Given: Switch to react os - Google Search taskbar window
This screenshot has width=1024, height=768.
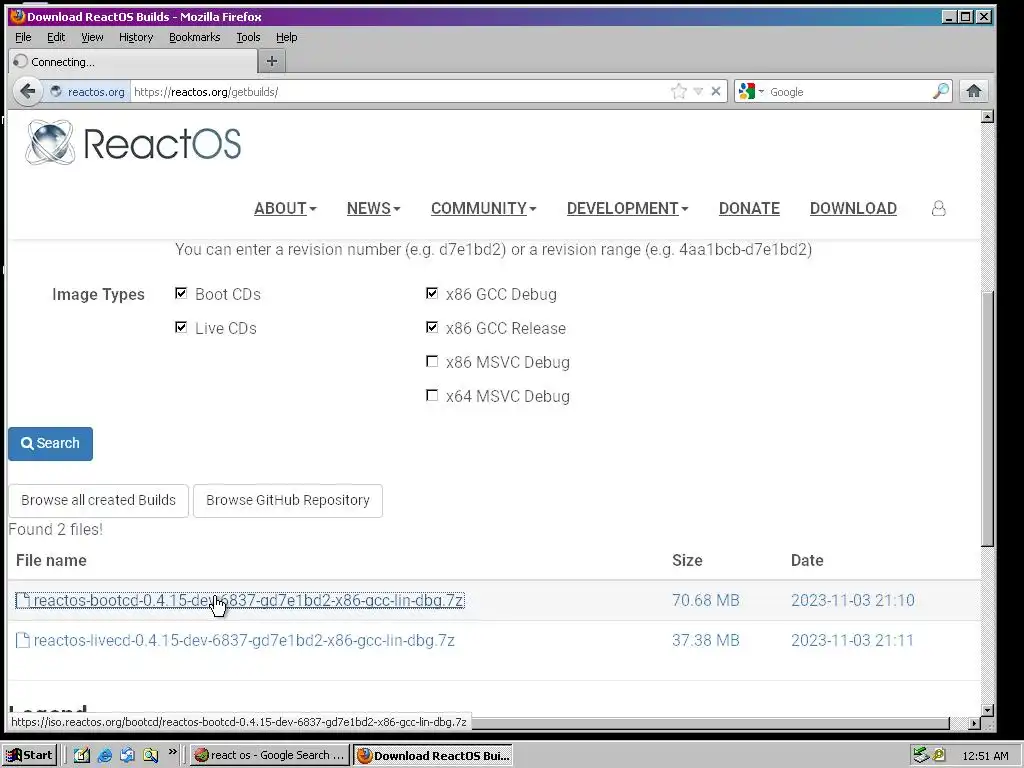Looking at the screenshot, I should tap(270, 755).
